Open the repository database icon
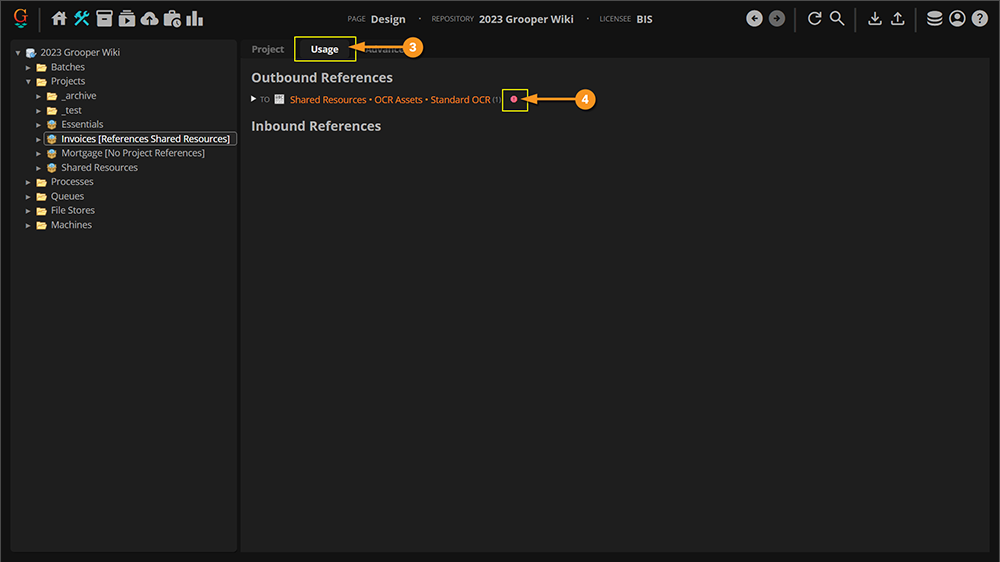 tap(934, 18)
